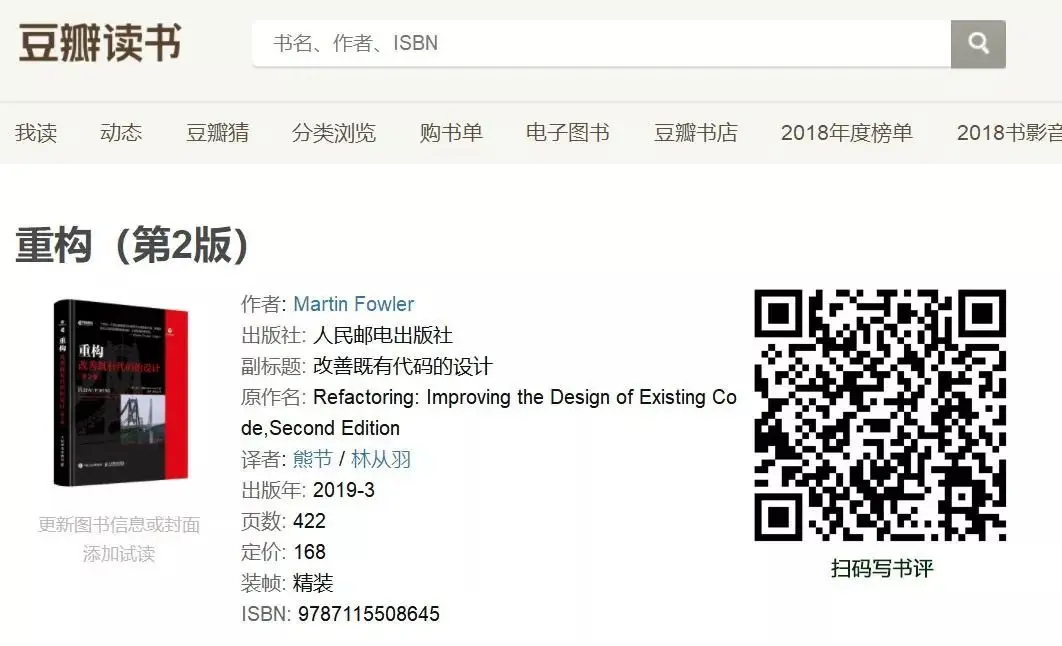Open the 2018书影音 nav link
The image size is (1062, 646).
[x=1009, y=133]
